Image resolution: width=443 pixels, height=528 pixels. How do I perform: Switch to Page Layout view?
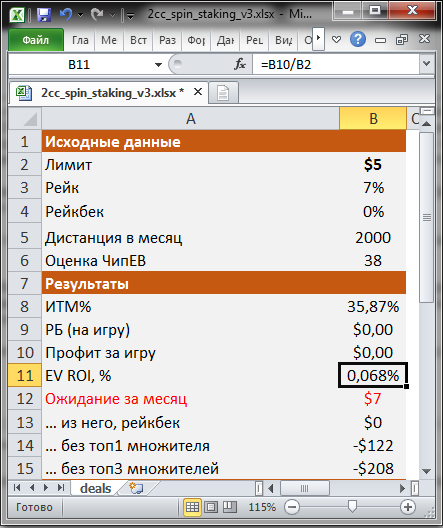pos(211,507)
